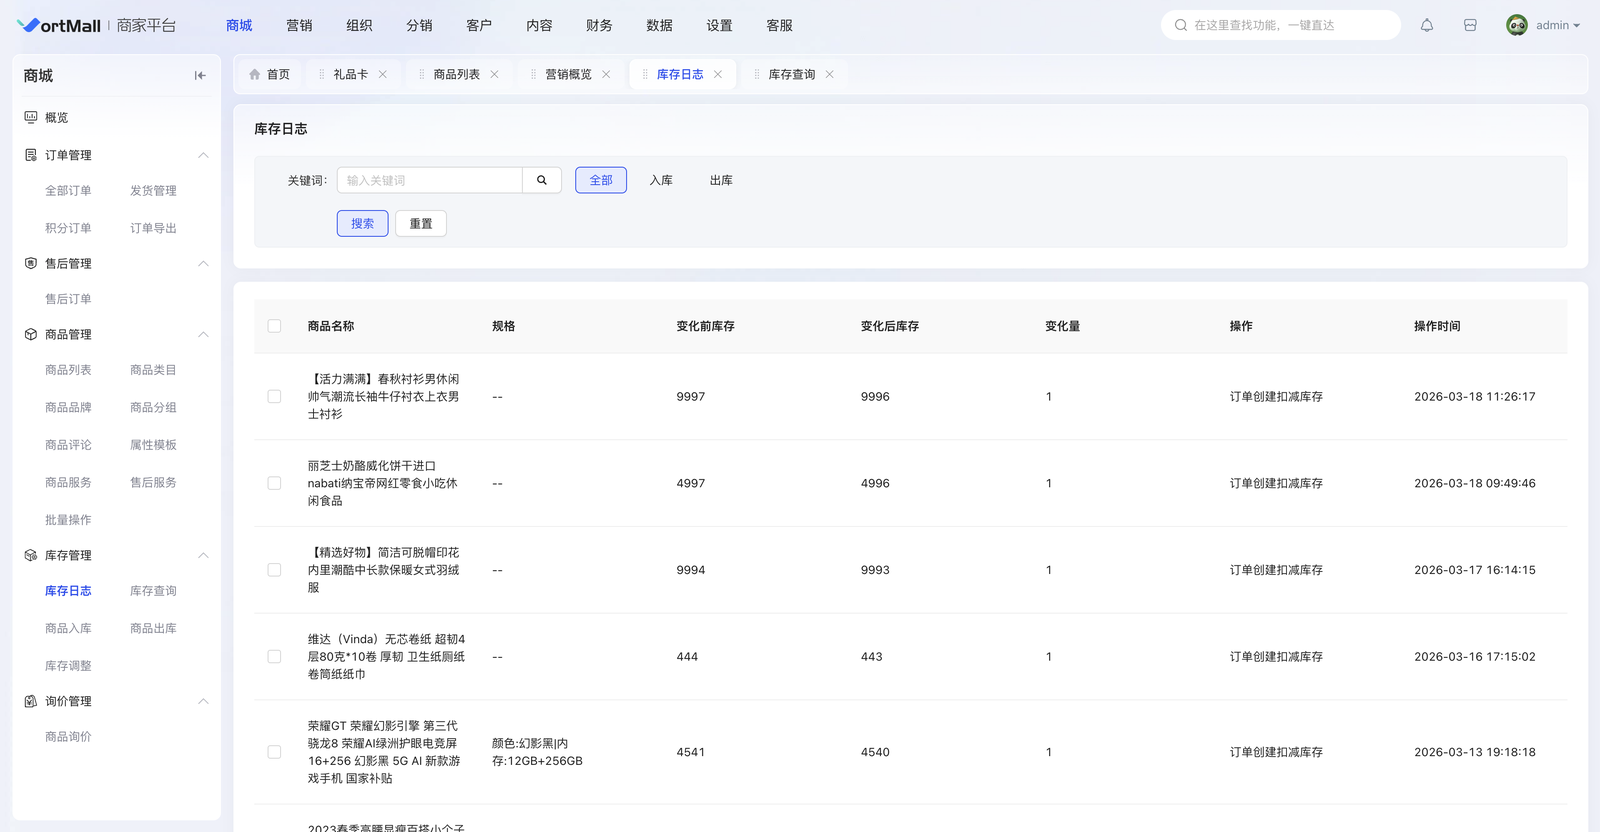
Task: Open the admin account dropdown
Action: 1558,25
